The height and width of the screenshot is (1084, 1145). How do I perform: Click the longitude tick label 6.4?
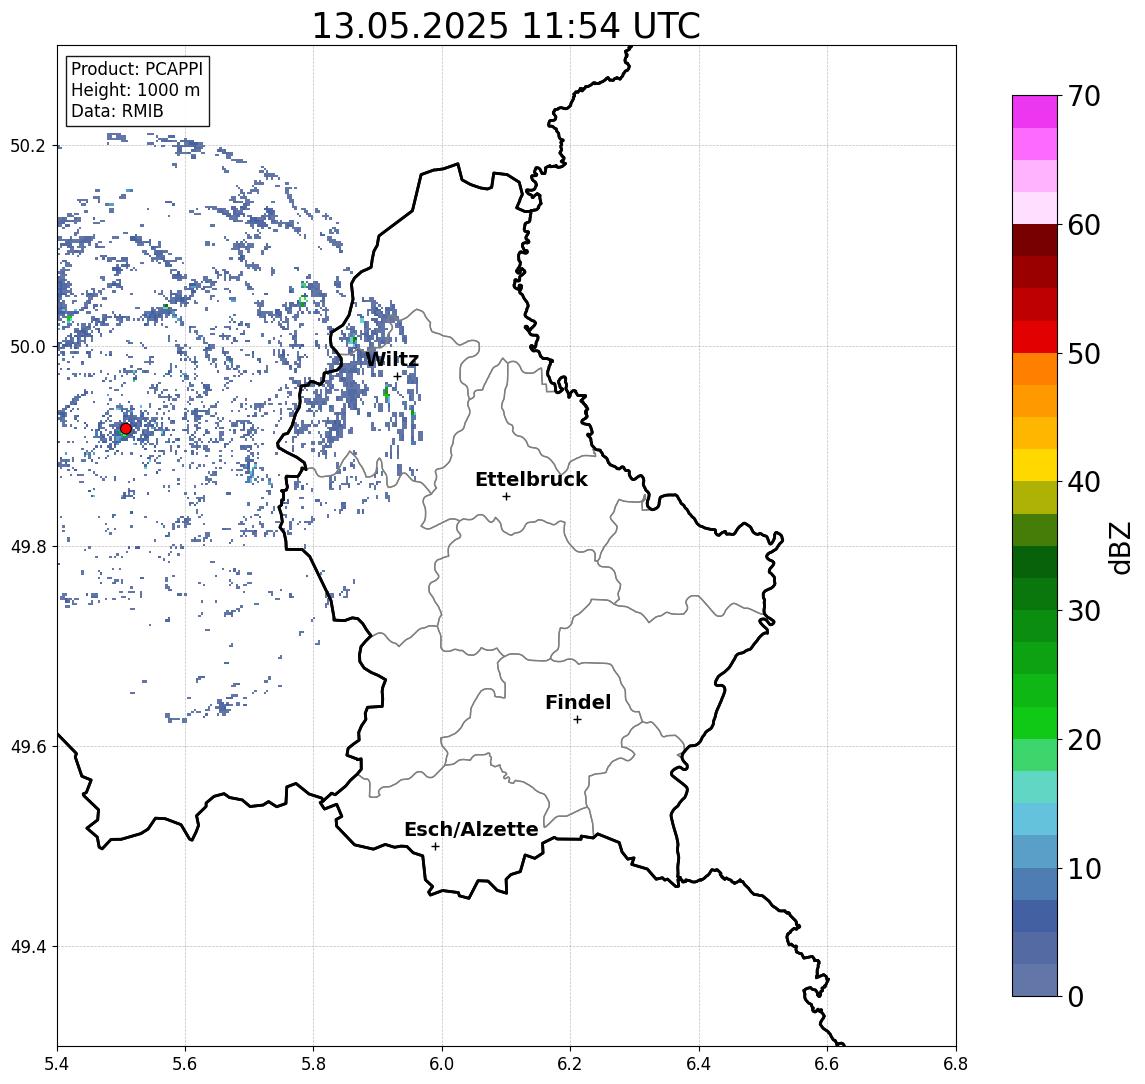[x=699, y=1064]
